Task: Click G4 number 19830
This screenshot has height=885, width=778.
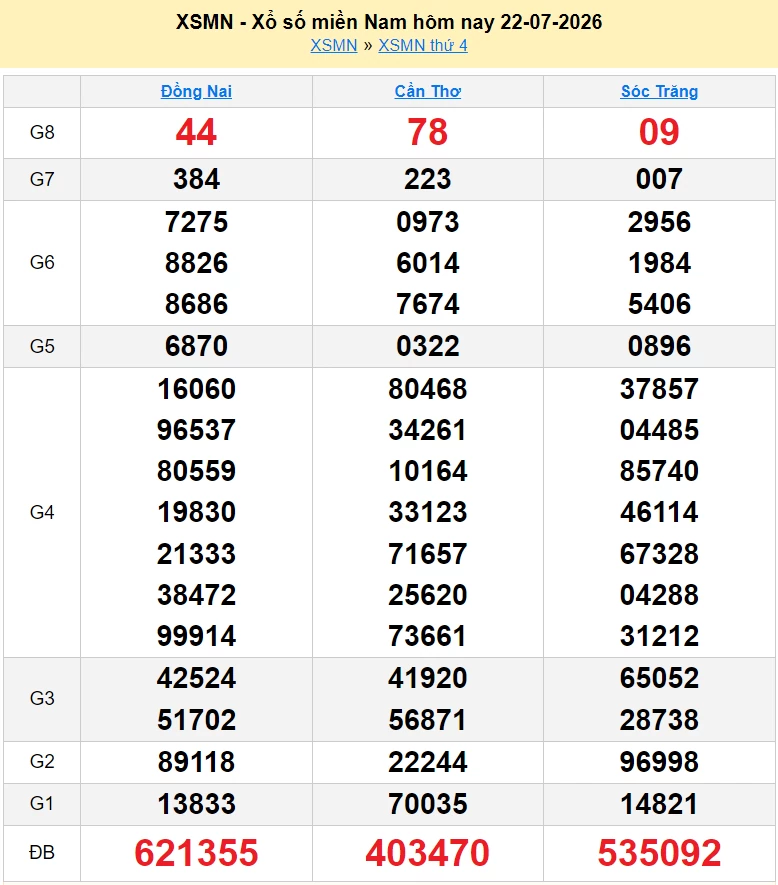Action: (x=196, y=512)
